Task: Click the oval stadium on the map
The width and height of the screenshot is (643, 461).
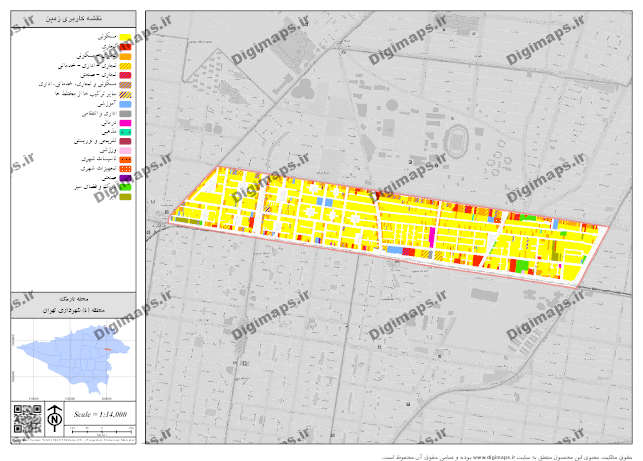Action: [x=456, y=141]
